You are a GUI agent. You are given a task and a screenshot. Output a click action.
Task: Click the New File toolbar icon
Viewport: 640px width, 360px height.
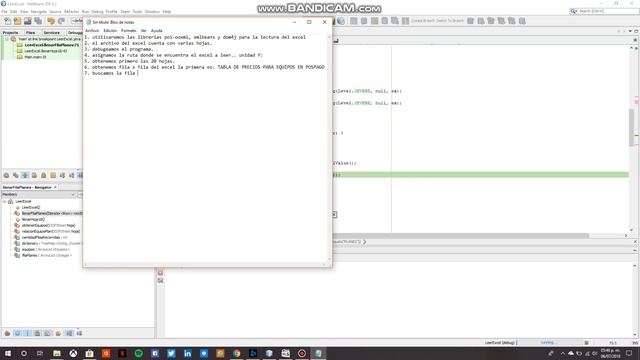pyautogui.click(x=7, y=21)
